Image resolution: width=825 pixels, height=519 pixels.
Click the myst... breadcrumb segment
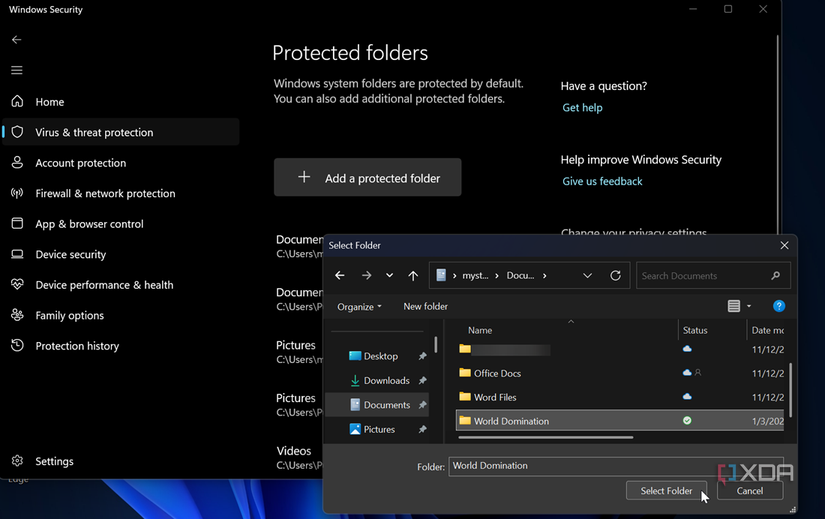[475, 275]
